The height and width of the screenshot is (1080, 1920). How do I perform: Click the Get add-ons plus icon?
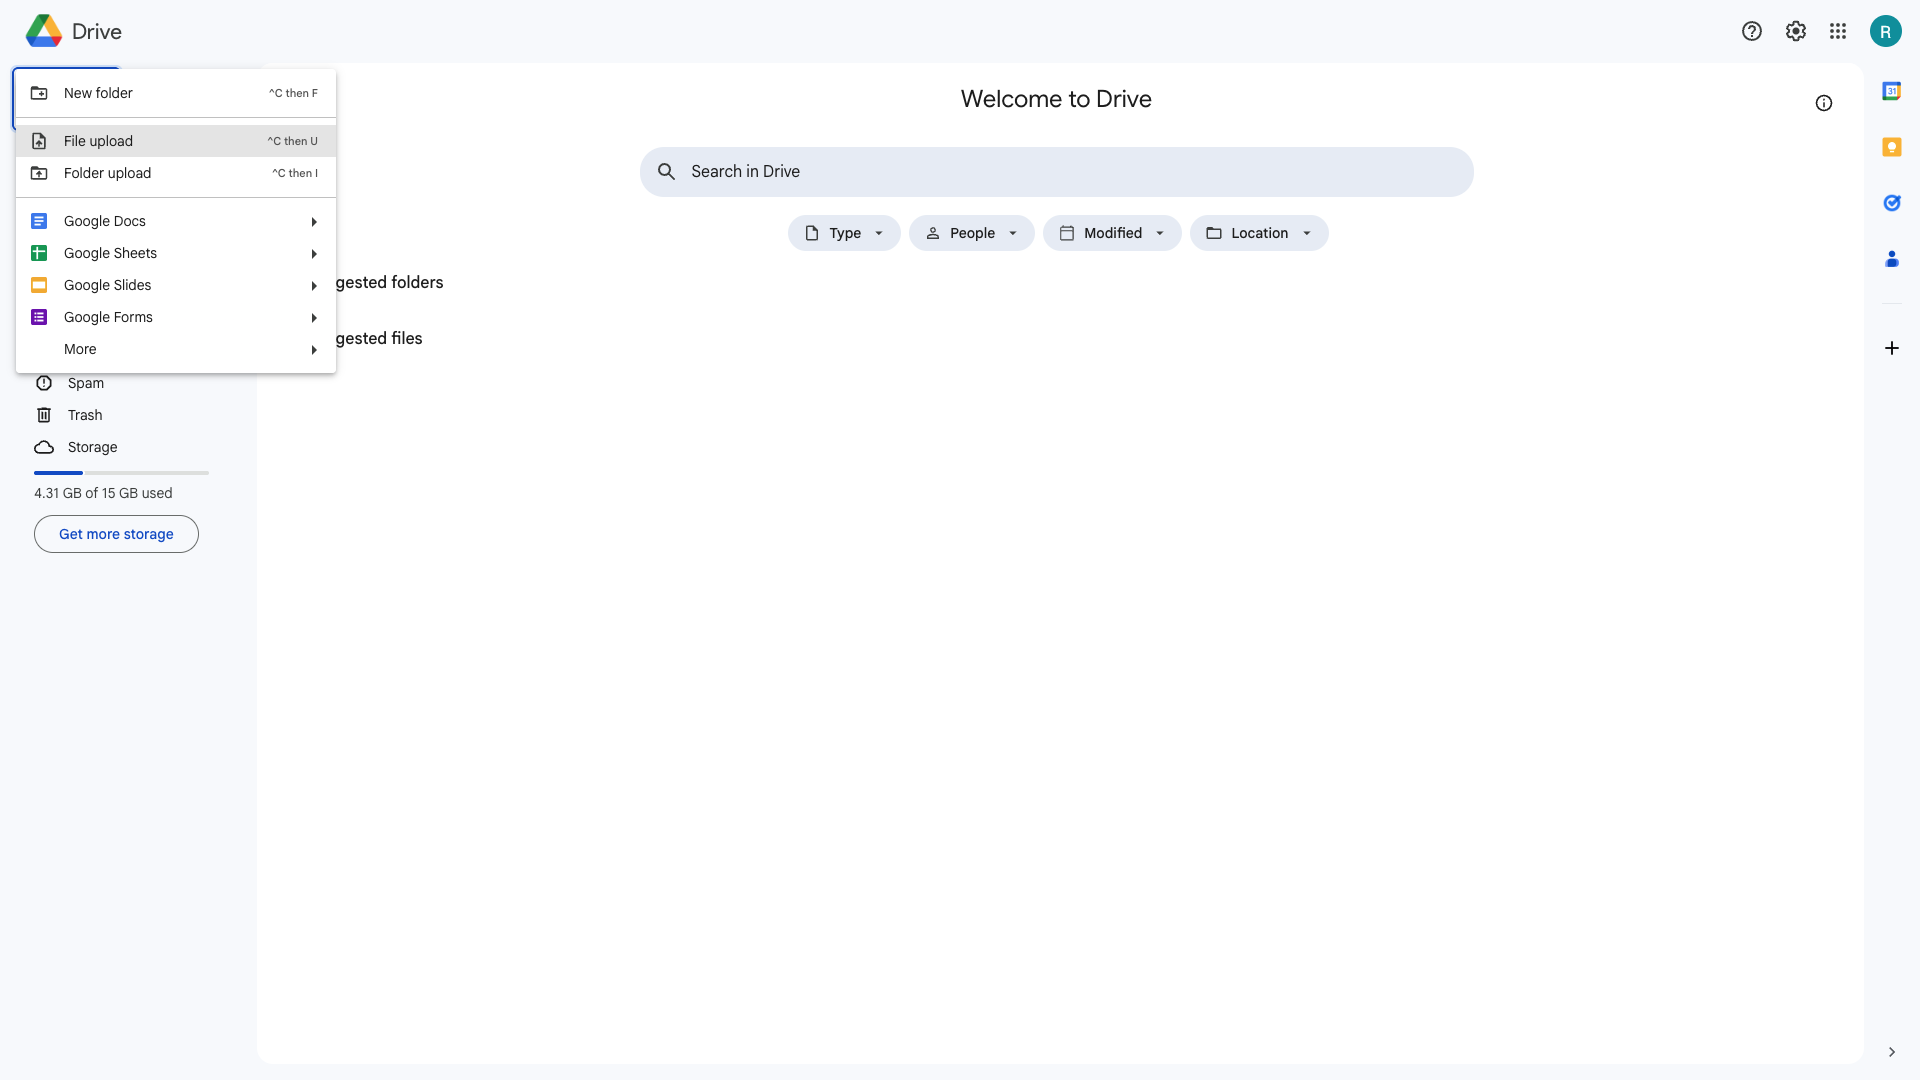(1891, 348)
